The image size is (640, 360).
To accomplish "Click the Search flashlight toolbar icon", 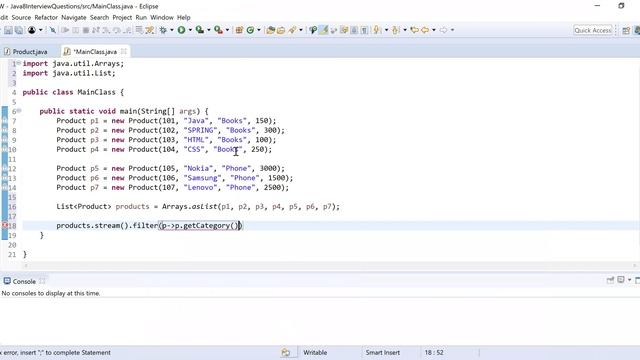I will coord(292,30).
